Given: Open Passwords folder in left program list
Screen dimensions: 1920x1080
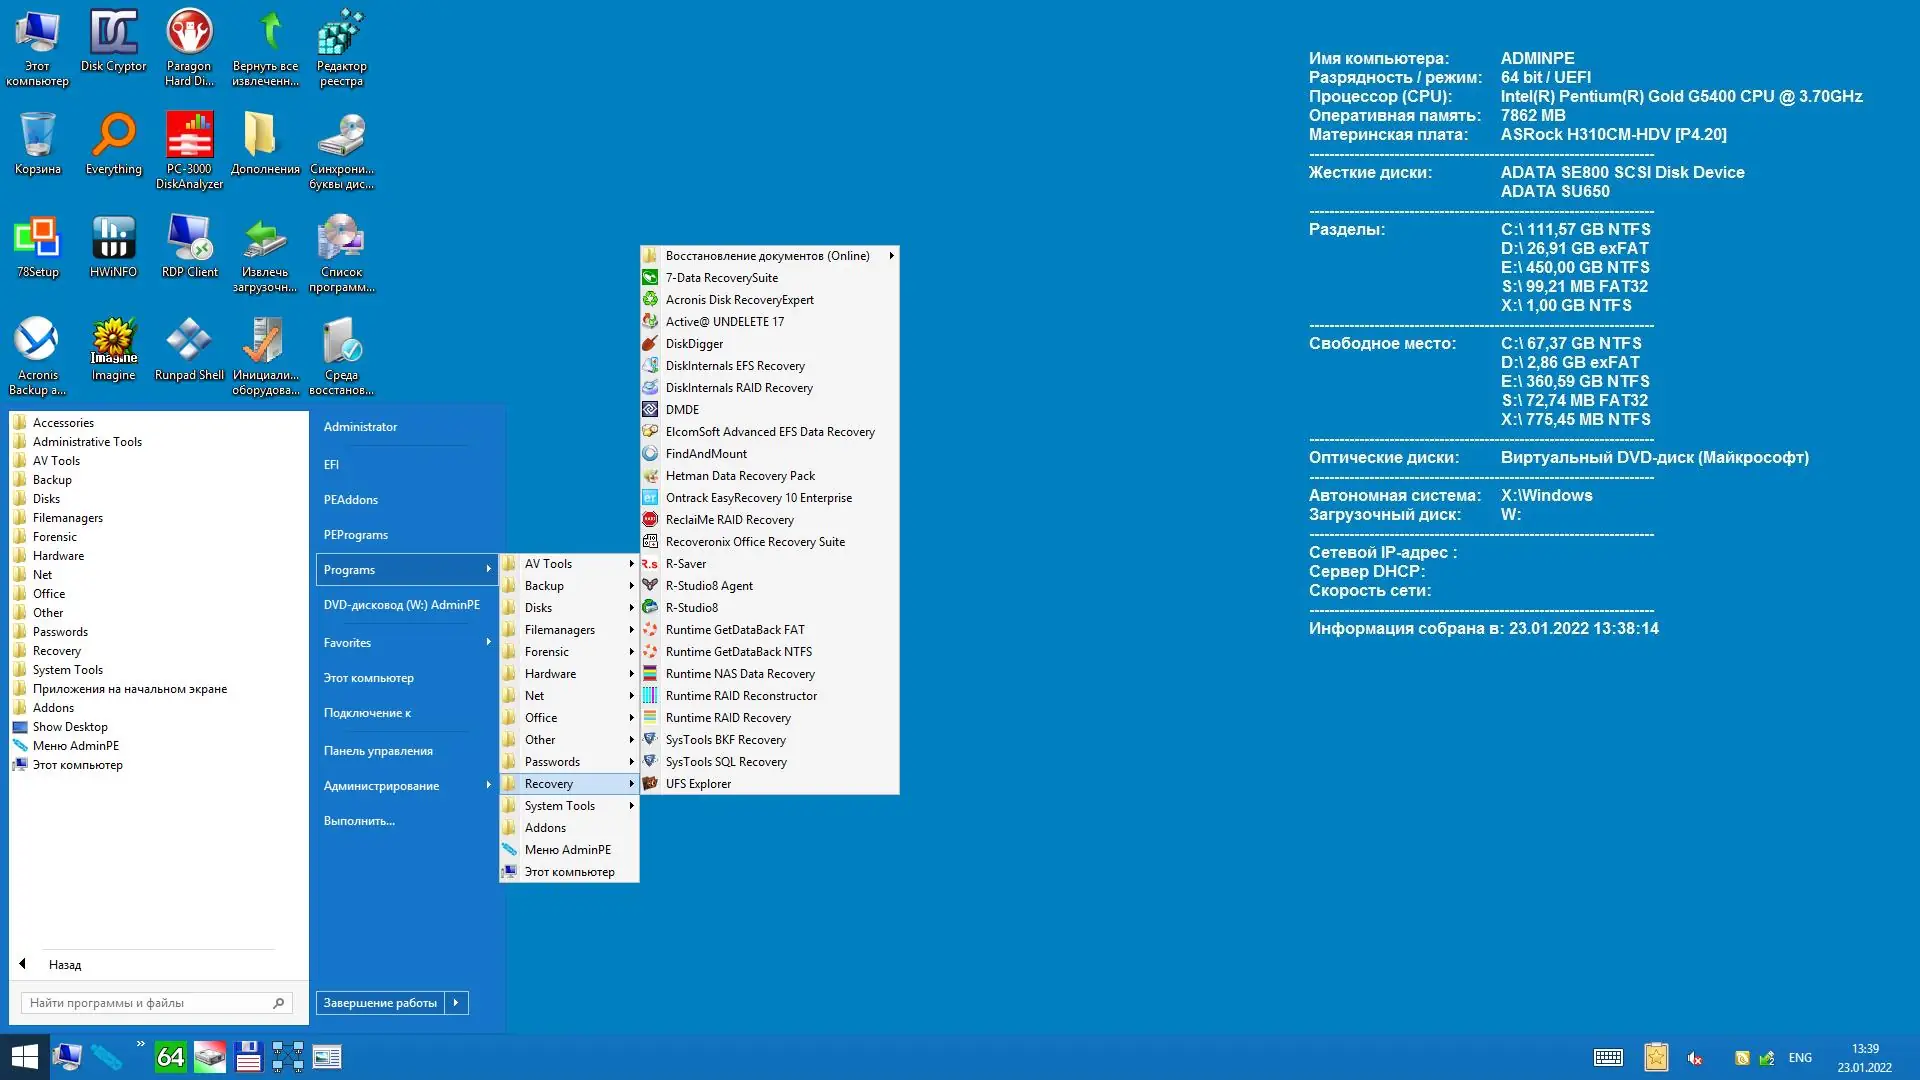Looking at the screenshot, I should point(60,632).
